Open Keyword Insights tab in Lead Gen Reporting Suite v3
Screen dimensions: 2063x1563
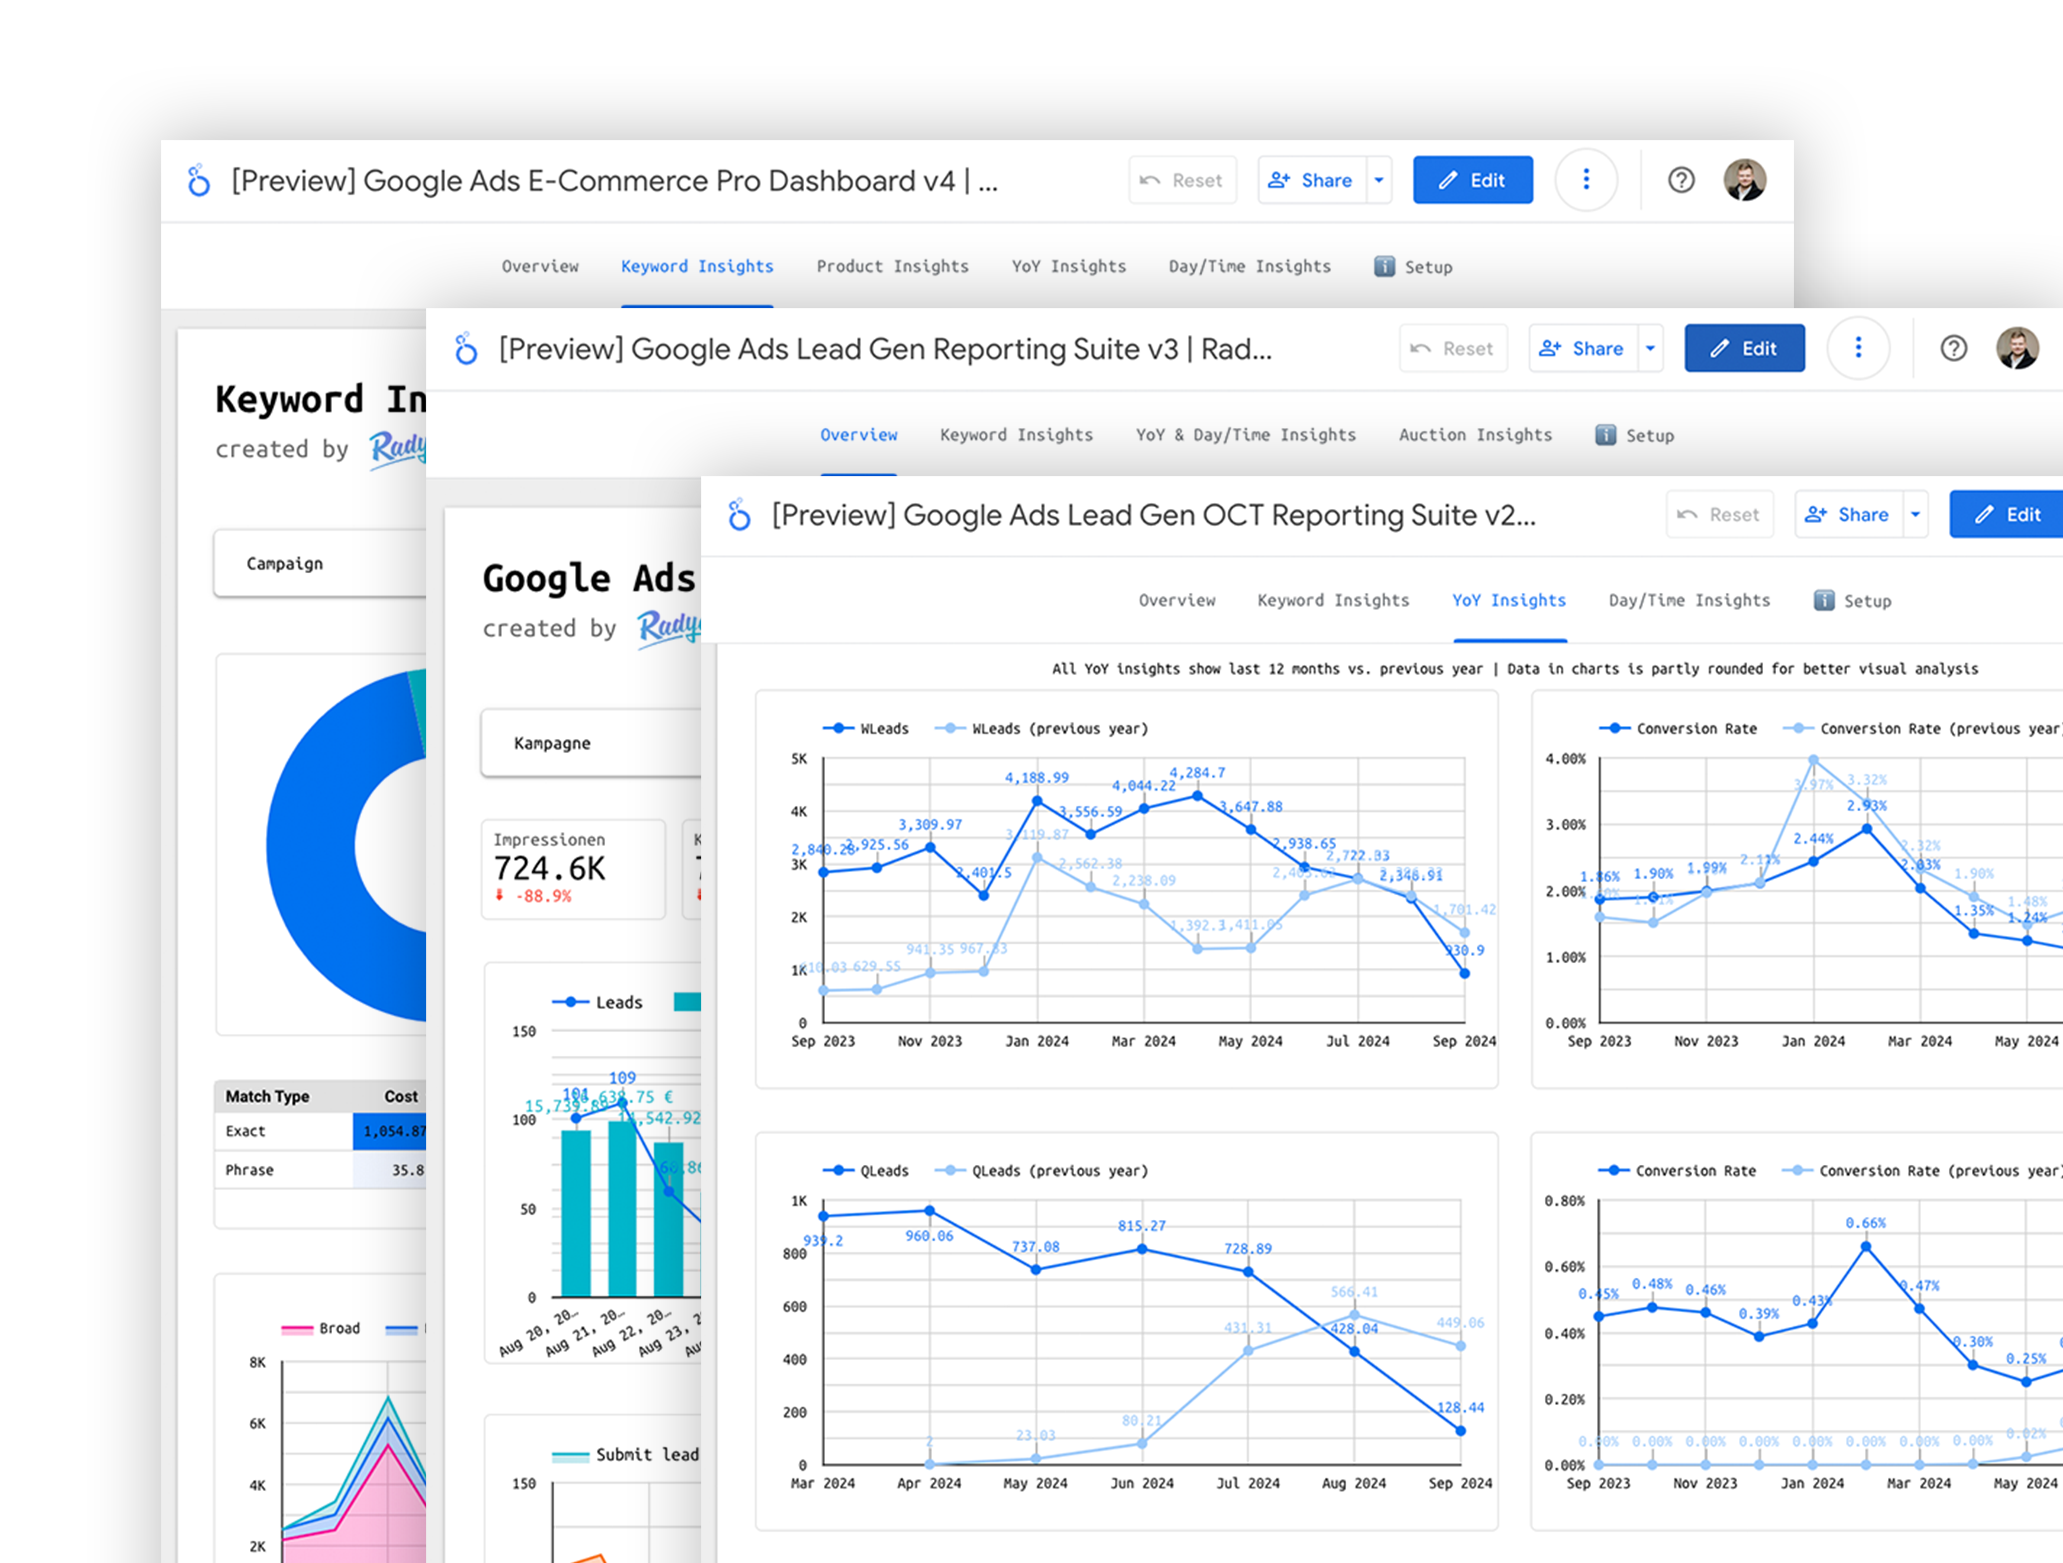point(1016,434)
